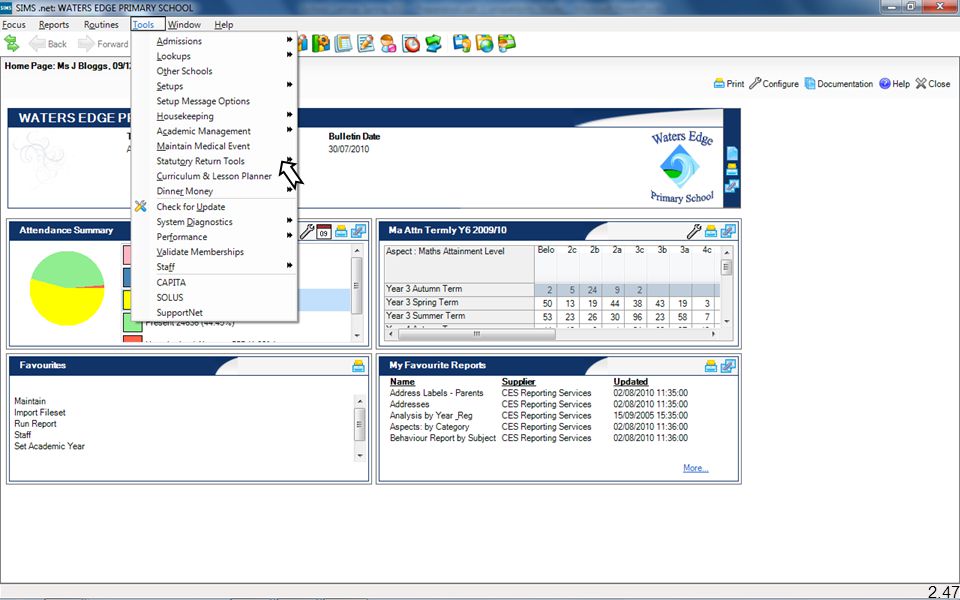This screenshot has width=960, height=600.
Task: Select Other Schools from Tools menu
Action: pyautogui.click(x=184, y=71)
